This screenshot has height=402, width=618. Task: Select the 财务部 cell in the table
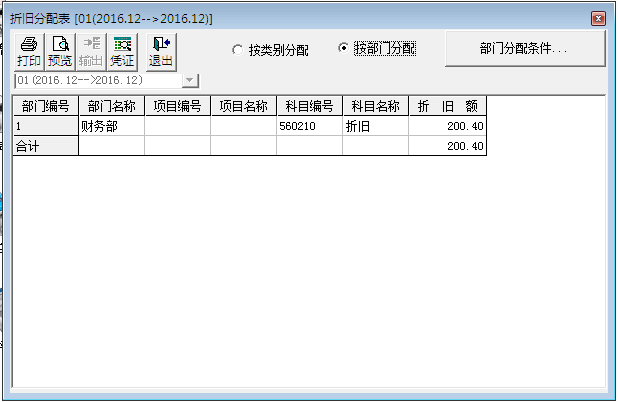pyautogui.click(x=111, y=127)
